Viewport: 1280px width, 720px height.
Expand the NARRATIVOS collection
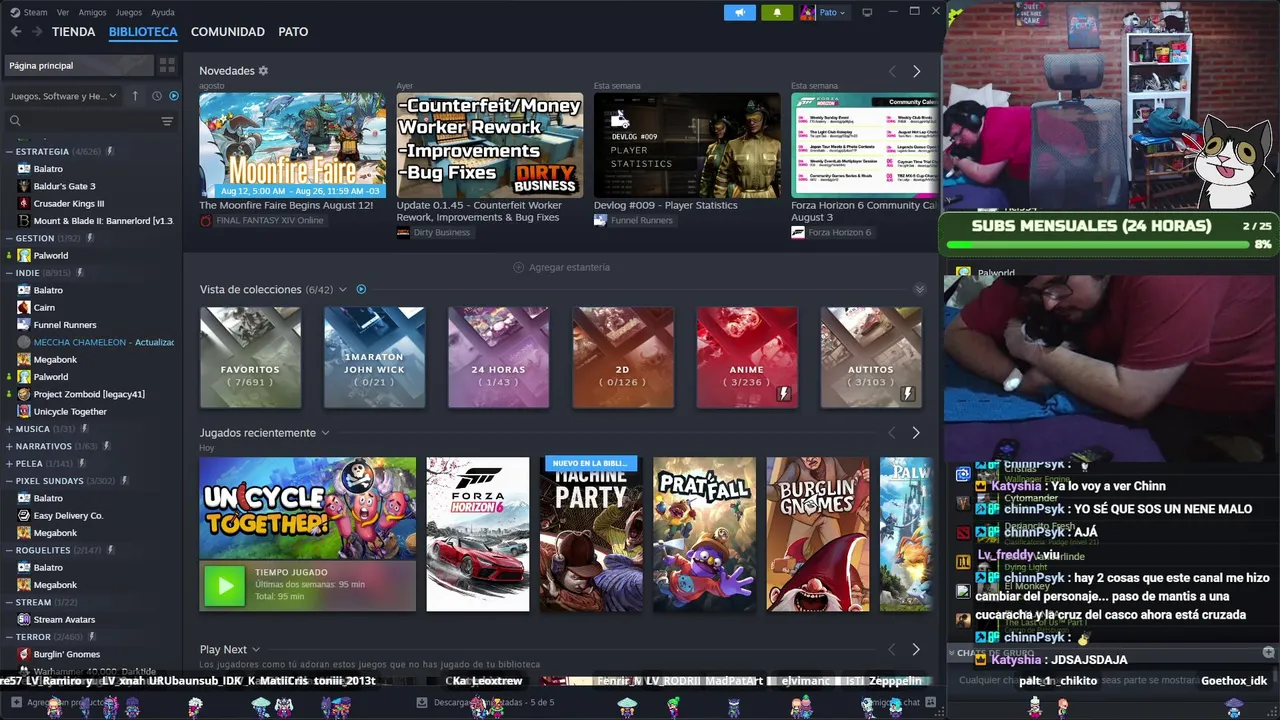click(x=9, y=446)
